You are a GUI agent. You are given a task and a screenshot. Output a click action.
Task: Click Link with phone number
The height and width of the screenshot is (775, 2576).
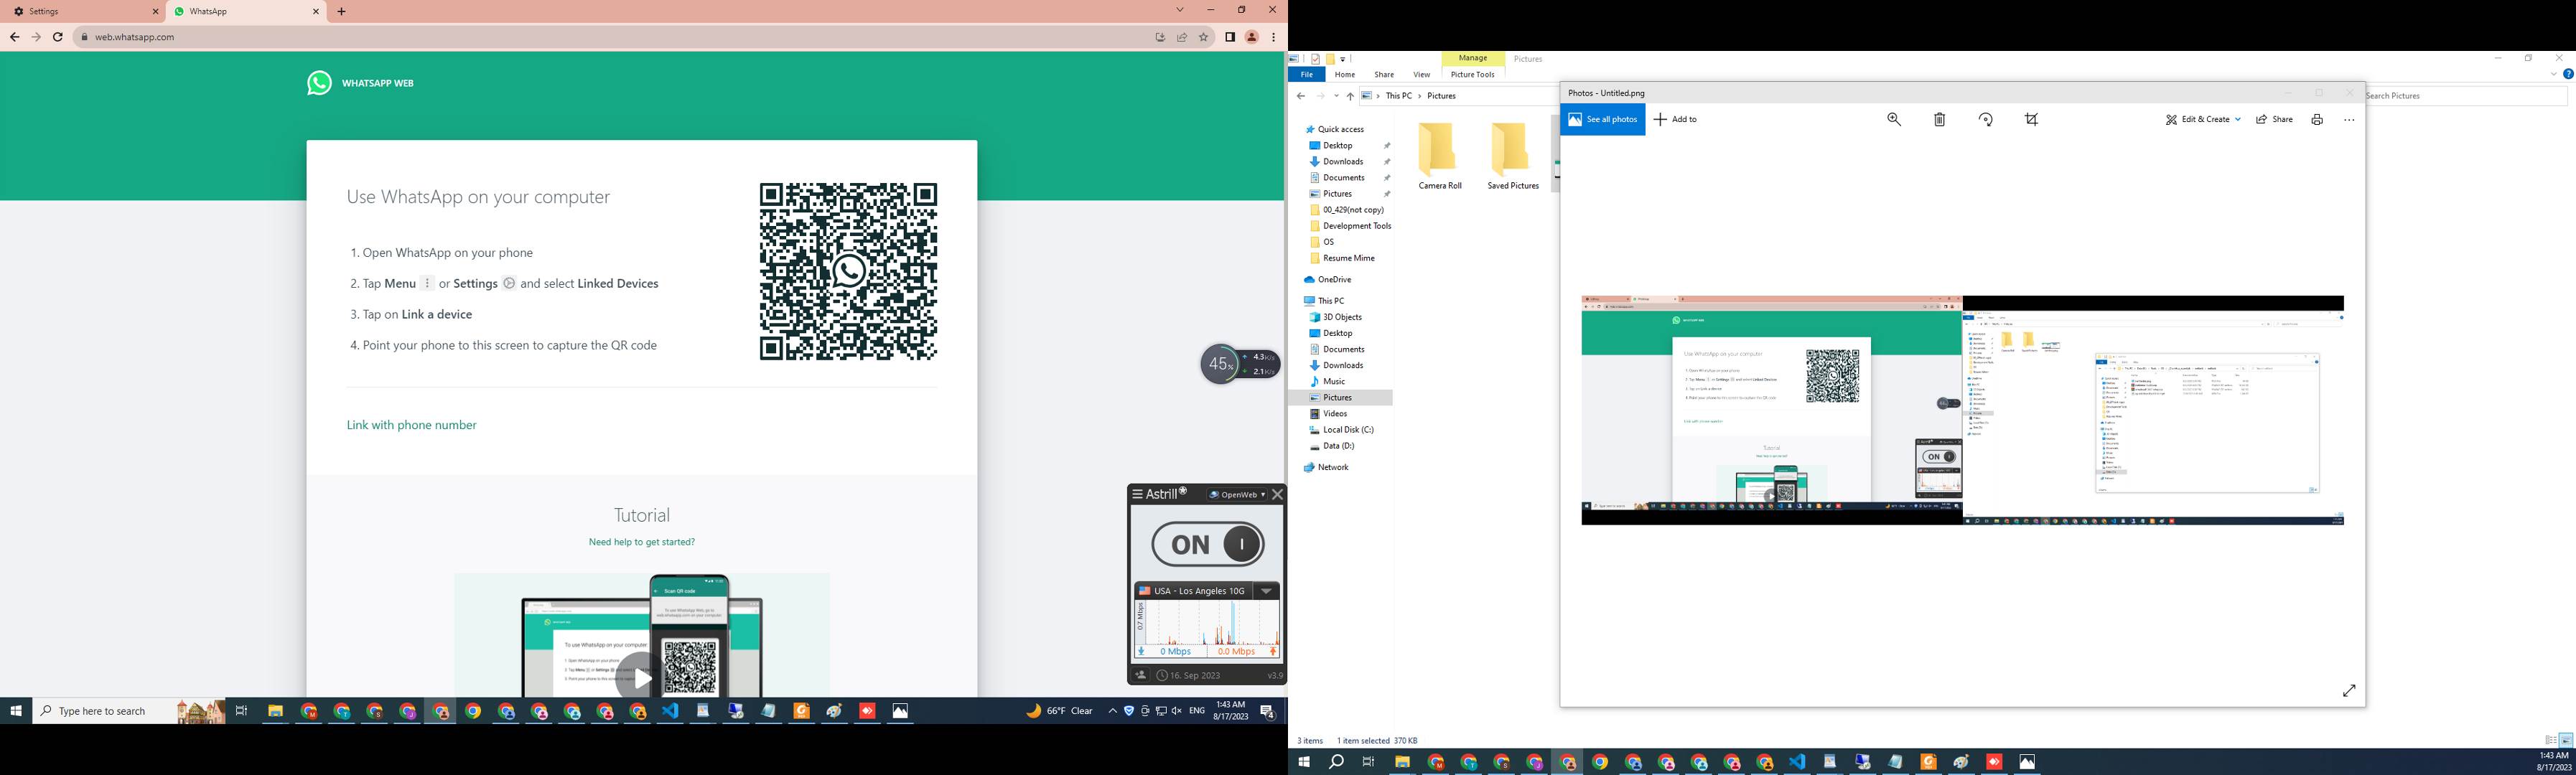(411, 425)
